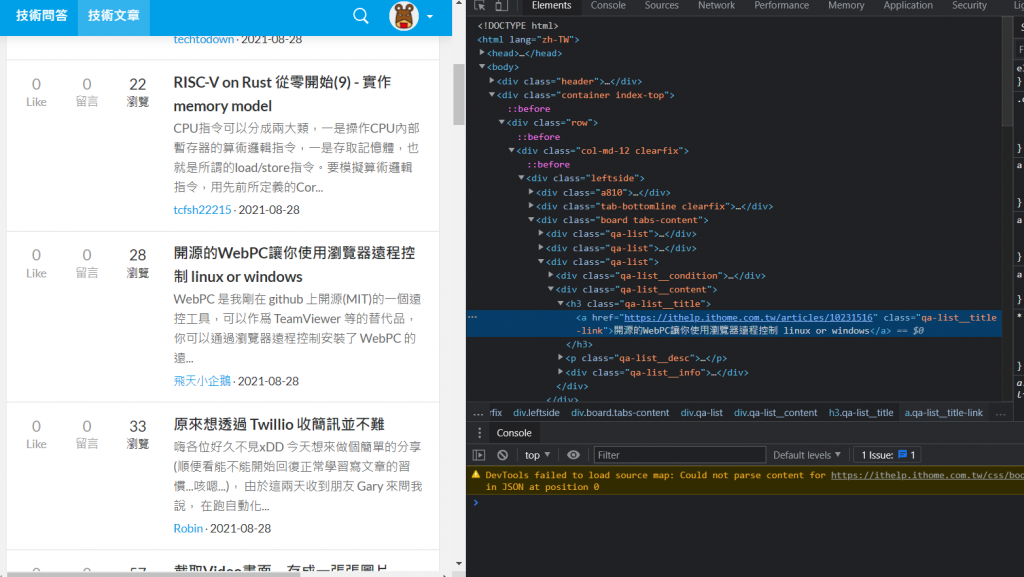Open author tcfsh22215 profile
This screenshot has height=577, width=1024.
(202, 210)
